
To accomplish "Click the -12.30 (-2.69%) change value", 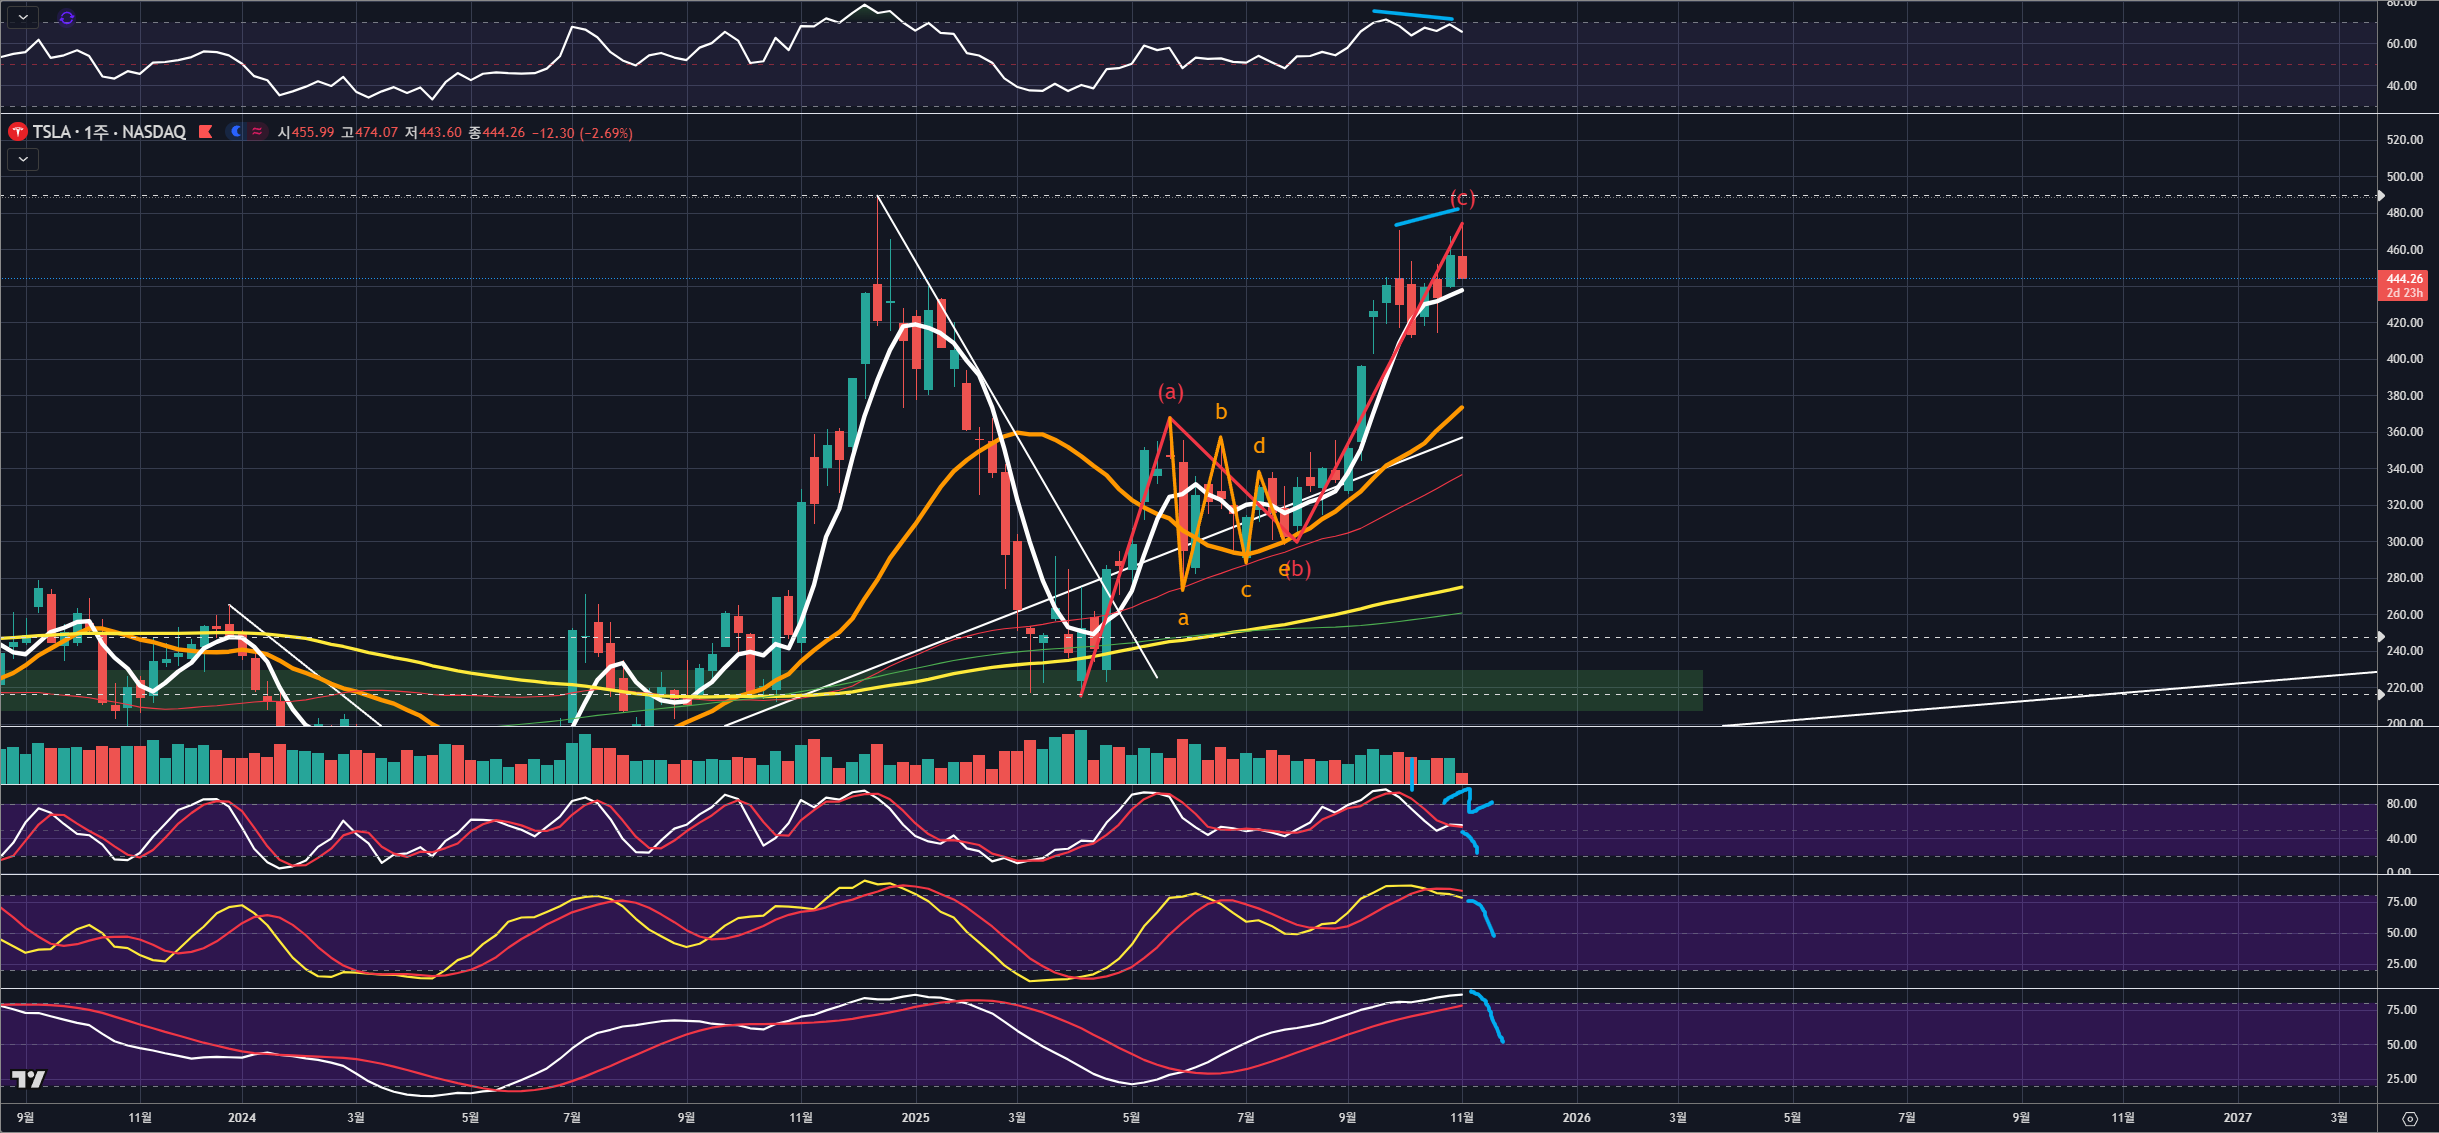I will pos(582,133).
